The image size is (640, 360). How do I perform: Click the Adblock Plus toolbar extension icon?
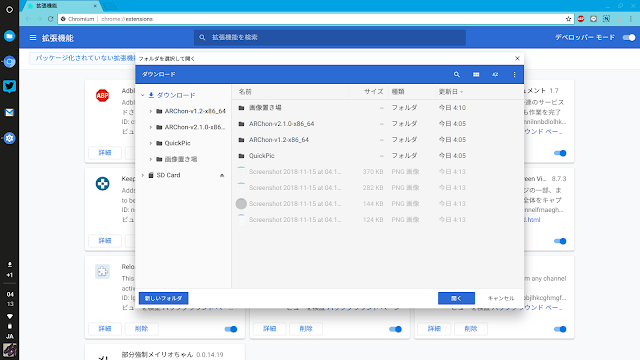pyautogui.click(x=581, y=19)
